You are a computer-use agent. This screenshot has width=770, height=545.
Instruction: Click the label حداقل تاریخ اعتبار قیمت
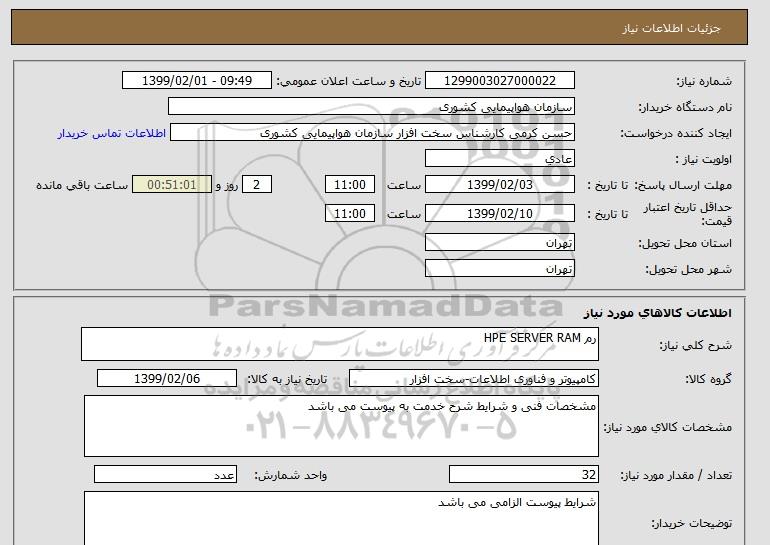[x=688, y=214]
